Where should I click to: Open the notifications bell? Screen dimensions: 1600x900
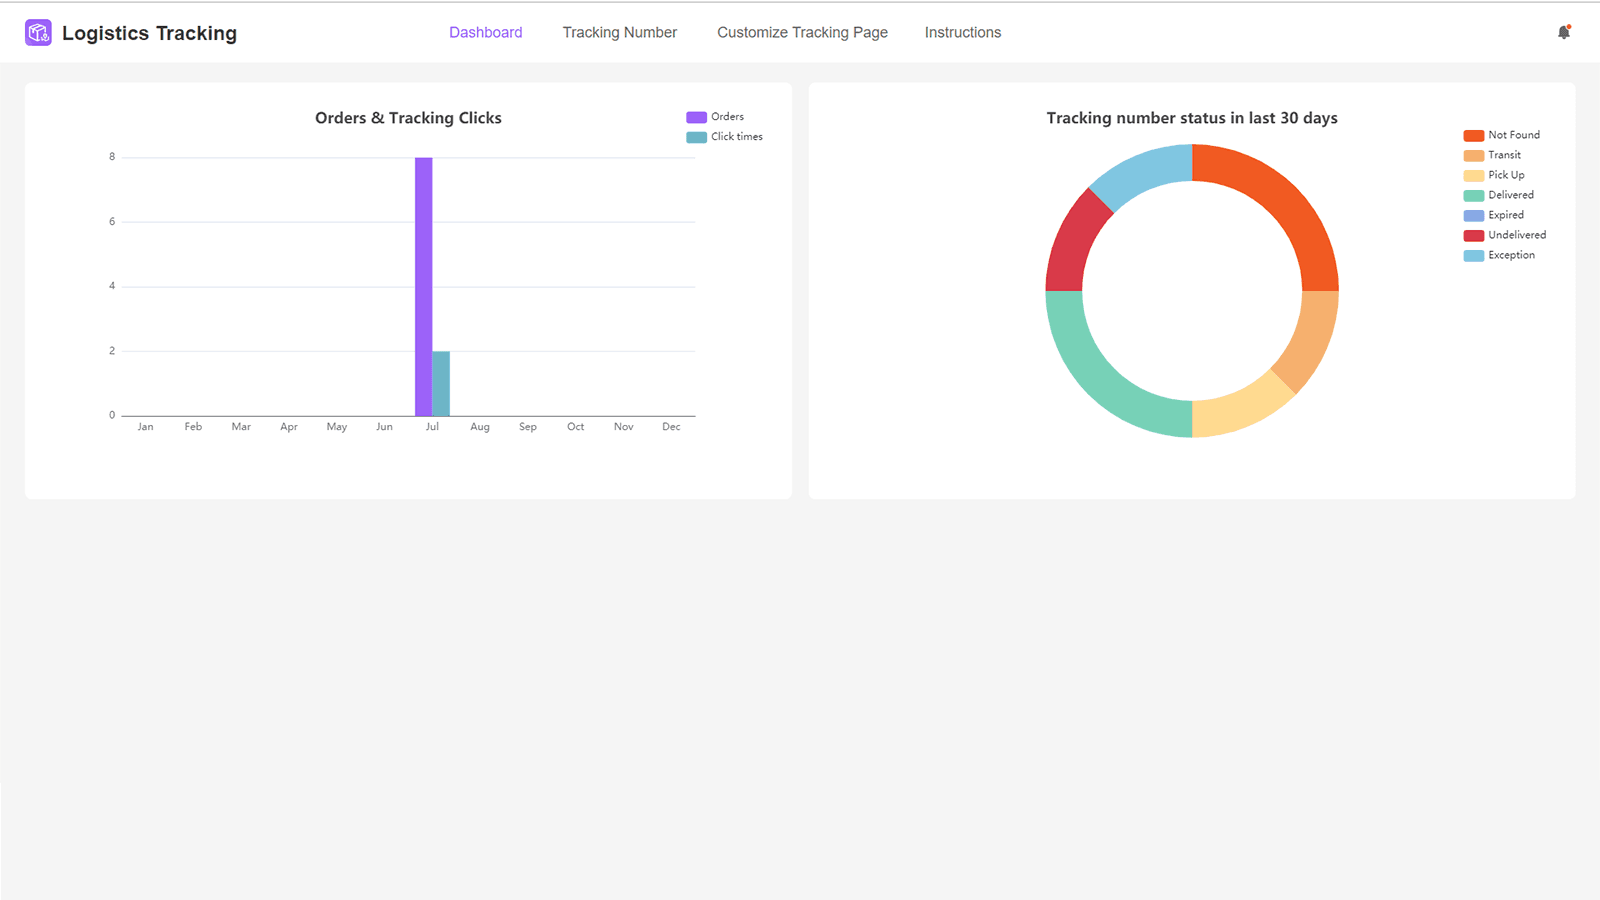(1564, 32)
